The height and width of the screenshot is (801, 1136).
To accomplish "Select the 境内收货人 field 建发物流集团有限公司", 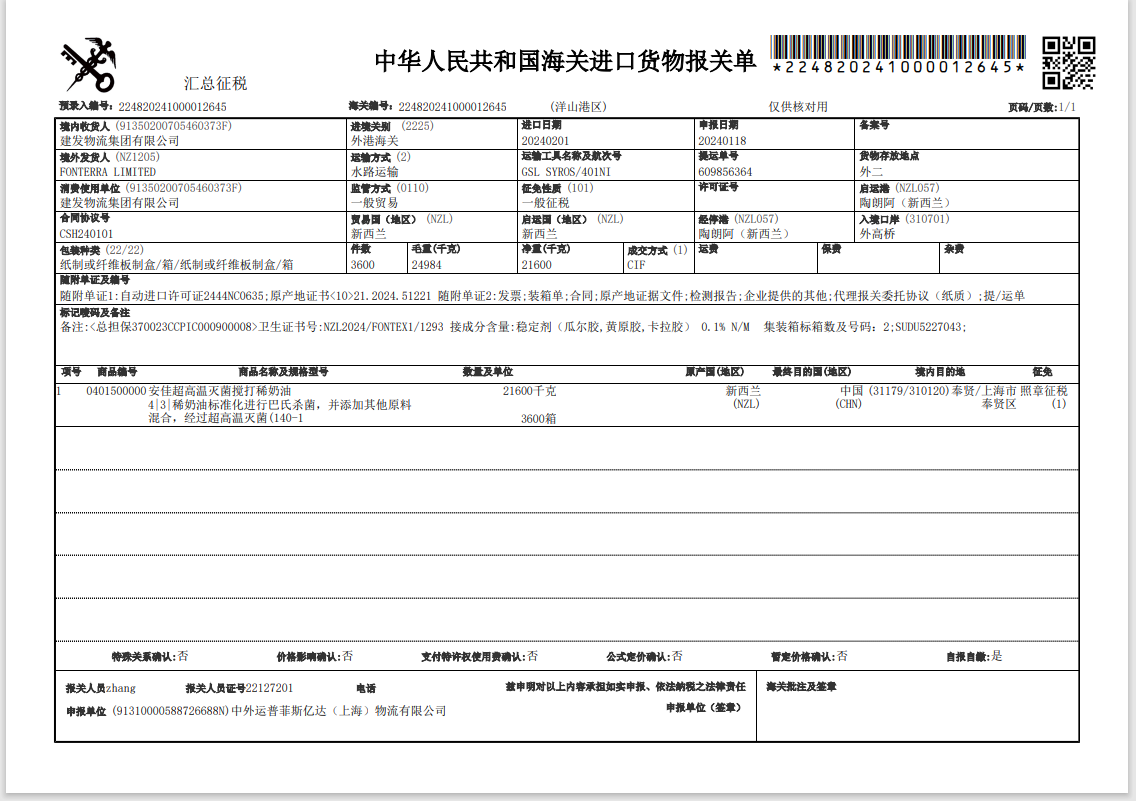I will coord(119,141).
